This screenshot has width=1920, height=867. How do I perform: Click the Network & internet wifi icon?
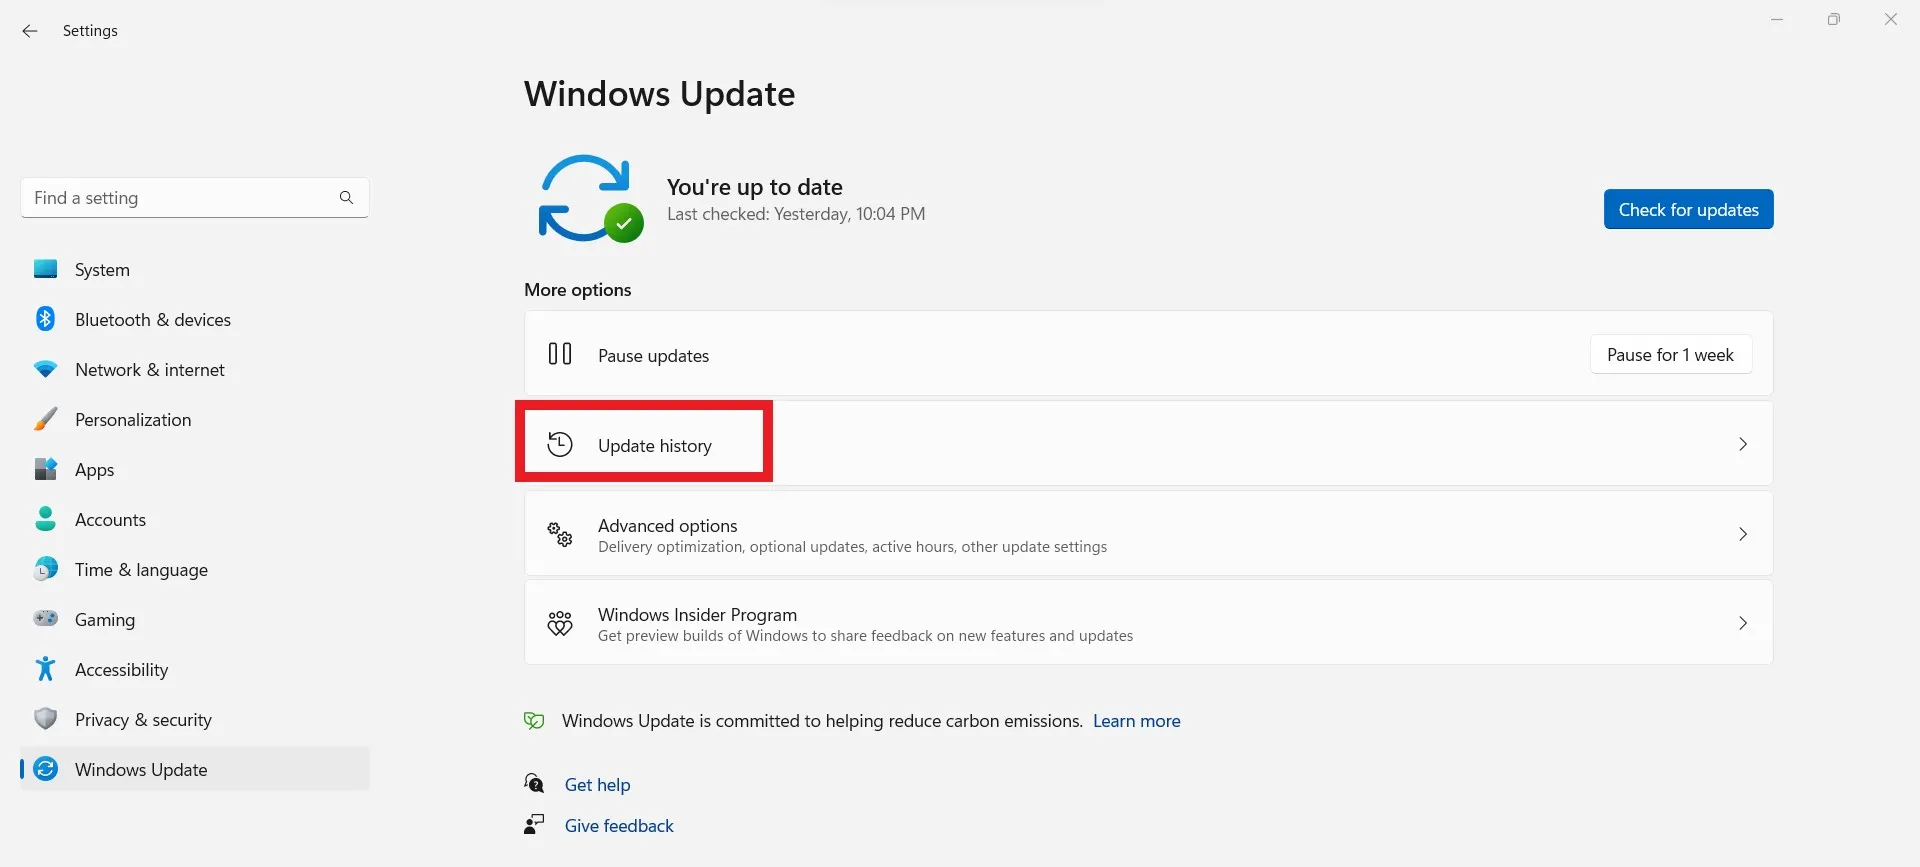tap(46, 369)
